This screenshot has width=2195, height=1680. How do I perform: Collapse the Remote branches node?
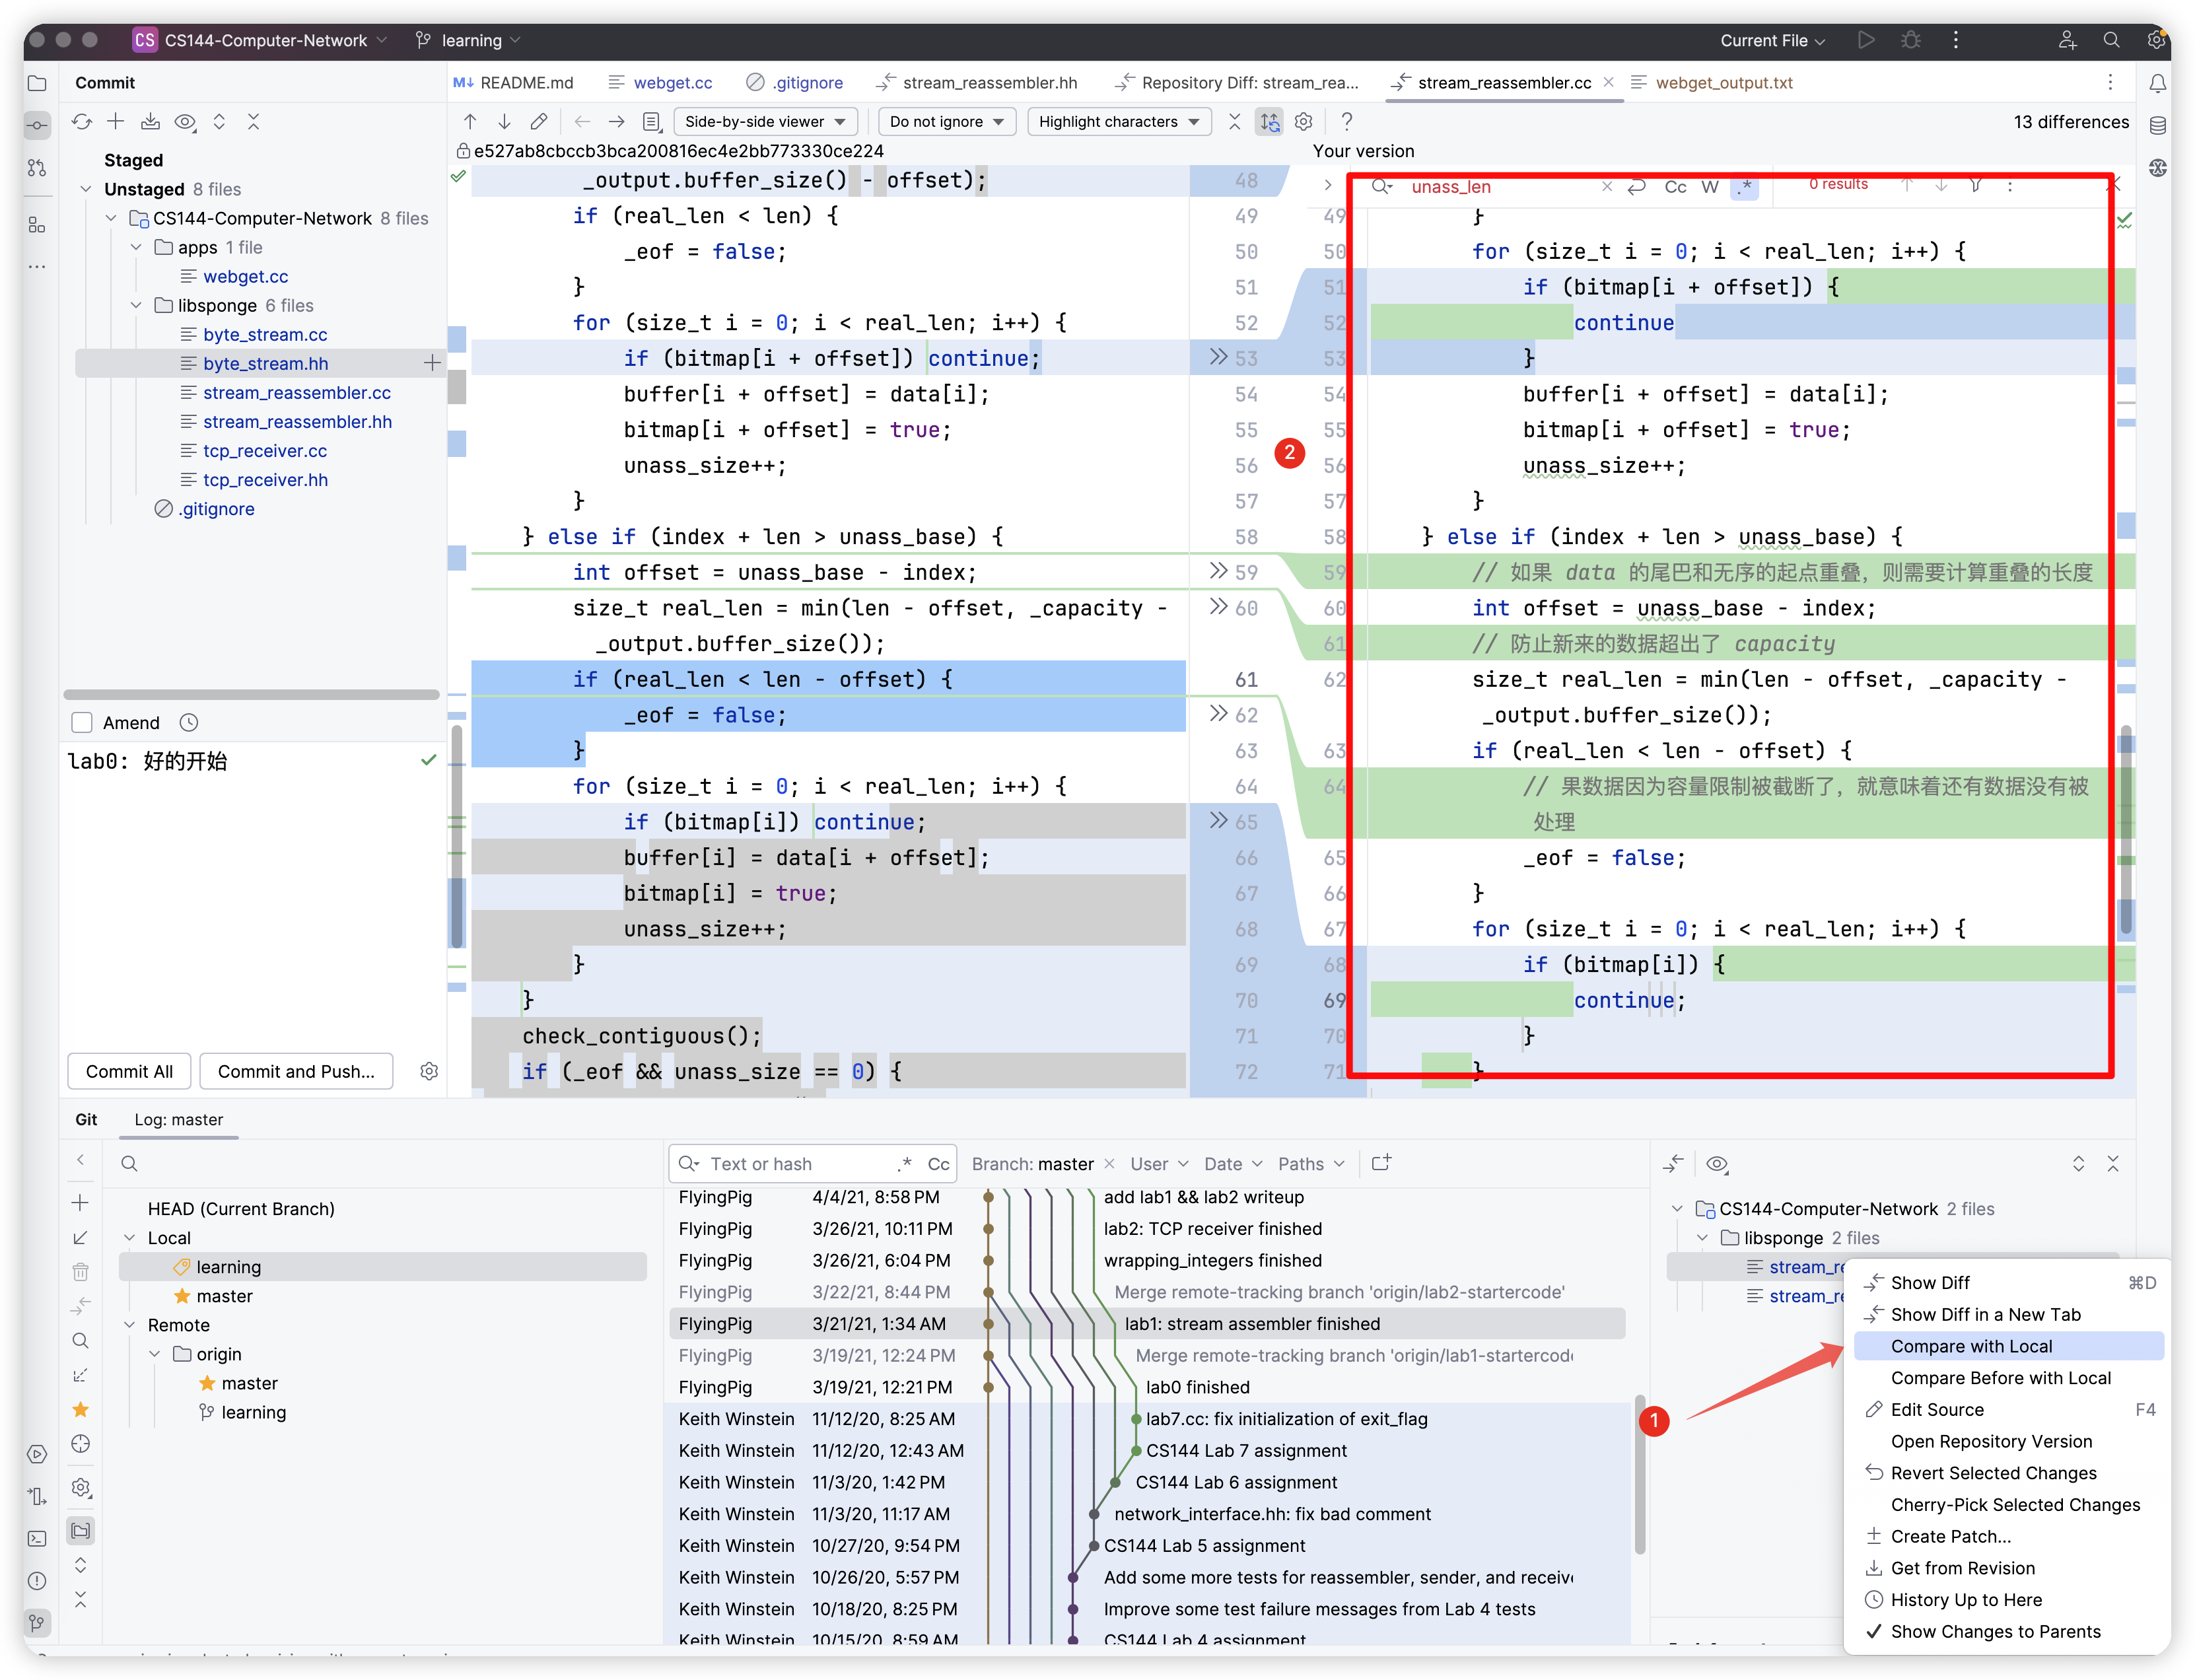pos(130,1325)
